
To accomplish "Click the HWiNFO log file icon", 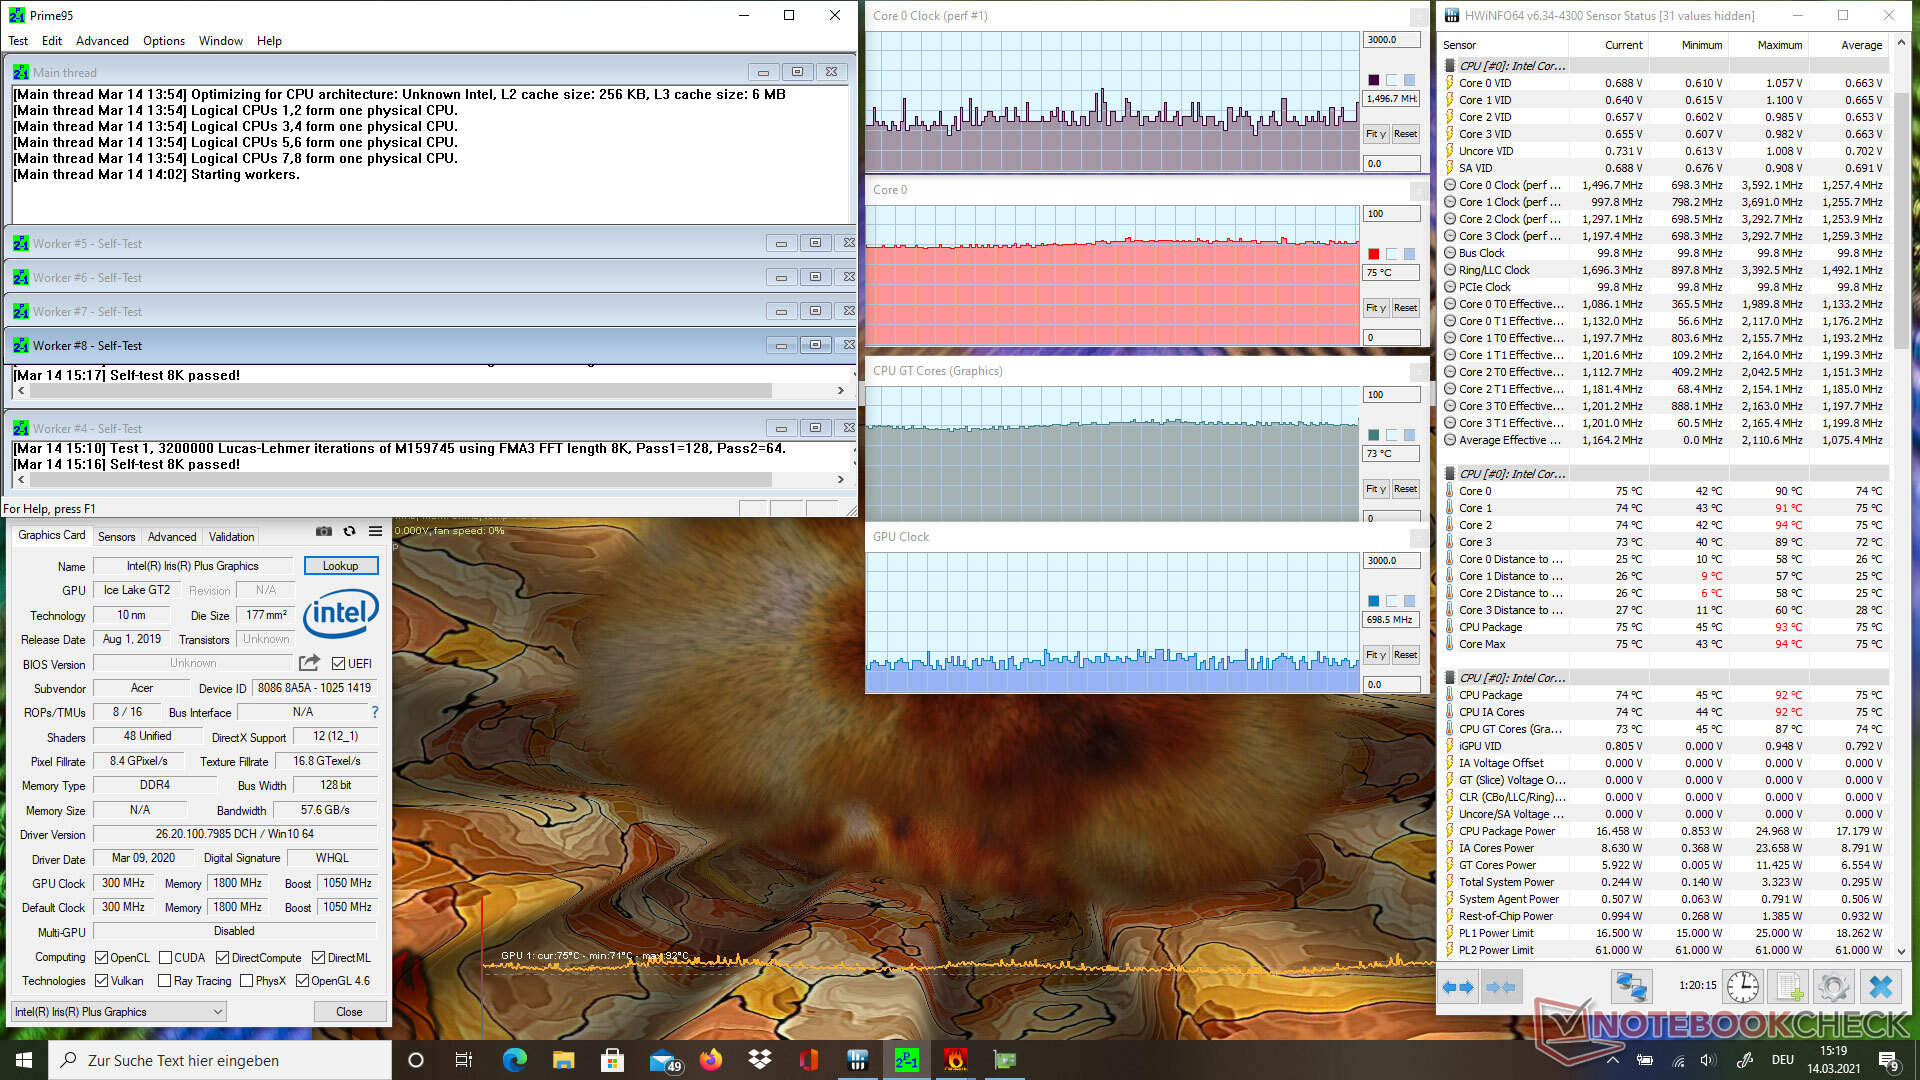I will (x=1787, y=986).
